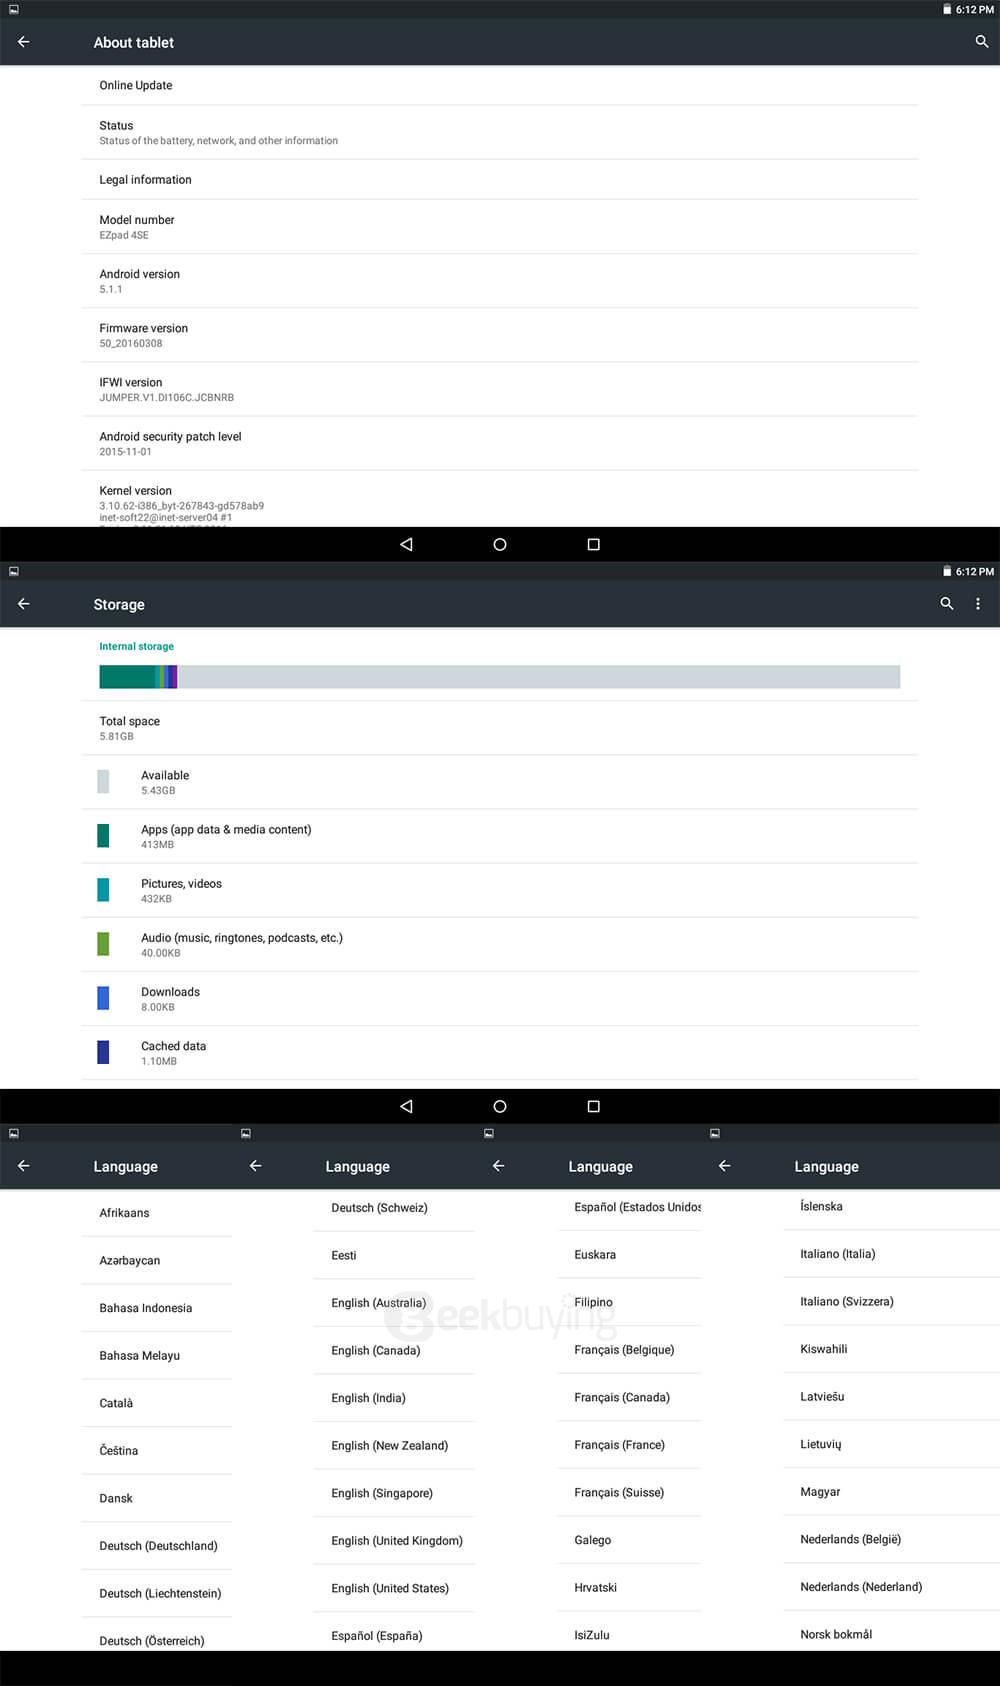This screenshot has width=1000, height=1686.
Task: Open Cached data storage entry
Action: (173, 1052)
